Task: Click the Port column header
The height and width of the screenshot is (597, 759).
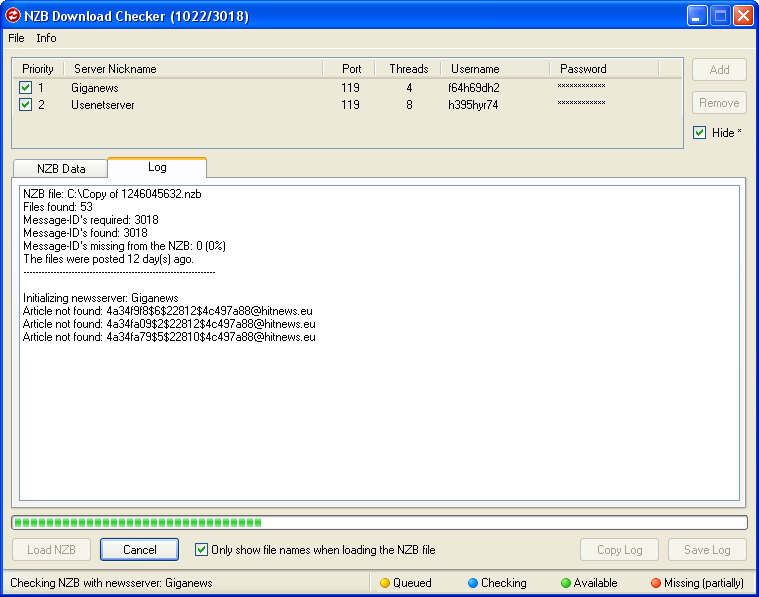Action: point(349,69)
